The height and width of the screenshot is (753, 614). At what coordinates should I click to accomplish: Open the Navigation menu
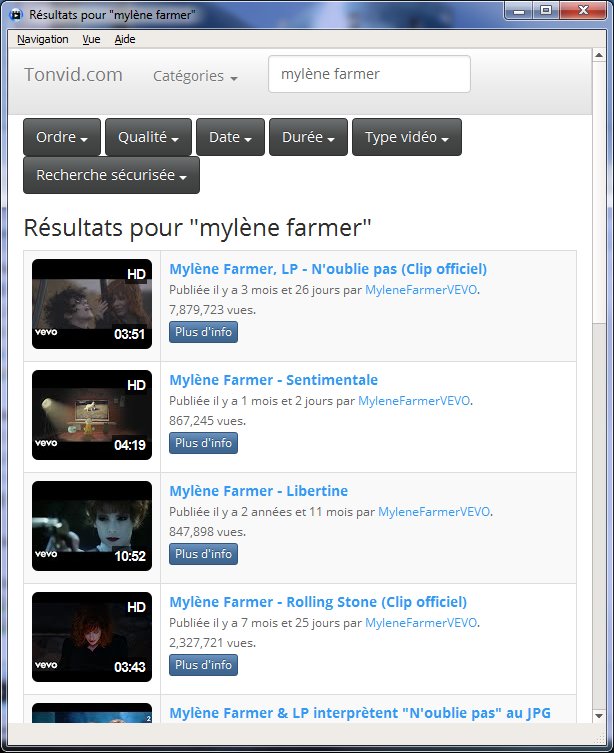tap(42, 39)
